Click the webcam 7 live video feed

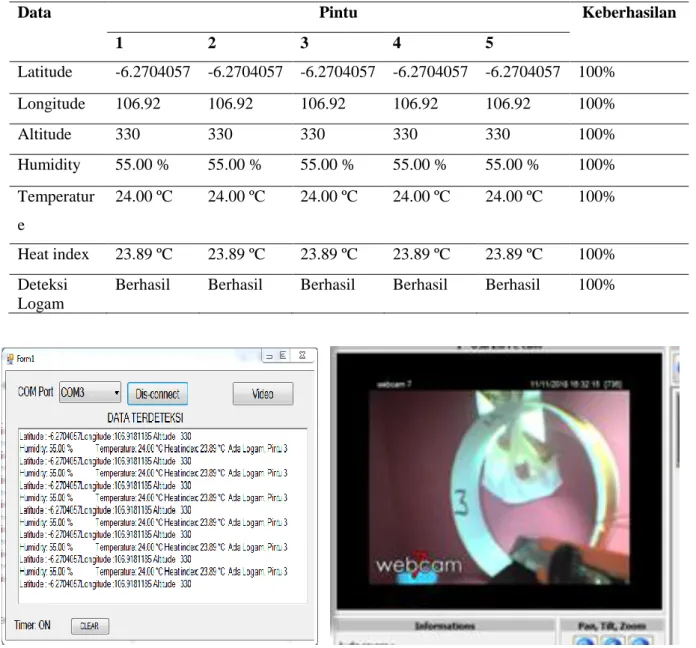coord(500,486)
